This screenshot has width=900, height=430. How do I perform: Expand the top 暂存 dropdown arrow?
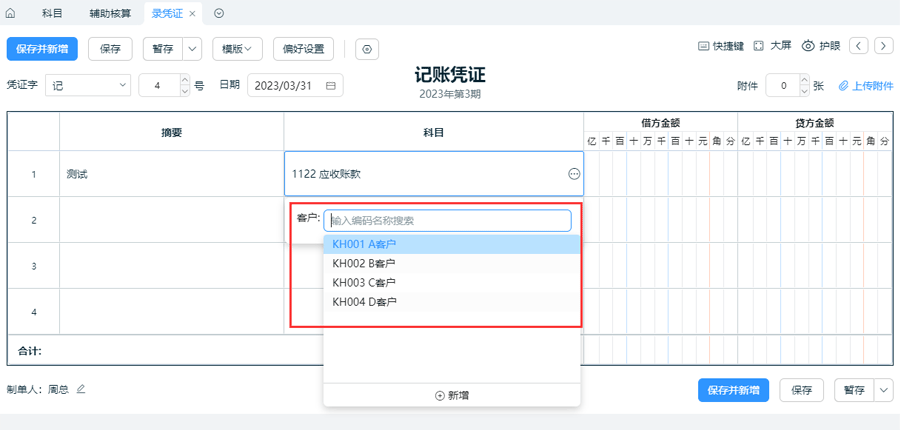[x=193, y=49]
